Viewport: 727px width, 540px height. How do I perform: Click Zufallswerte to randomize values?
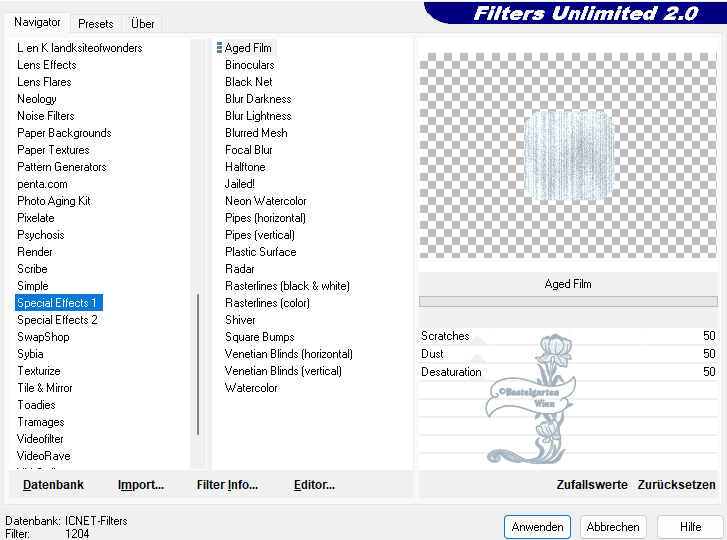click(x=592, y=485)
